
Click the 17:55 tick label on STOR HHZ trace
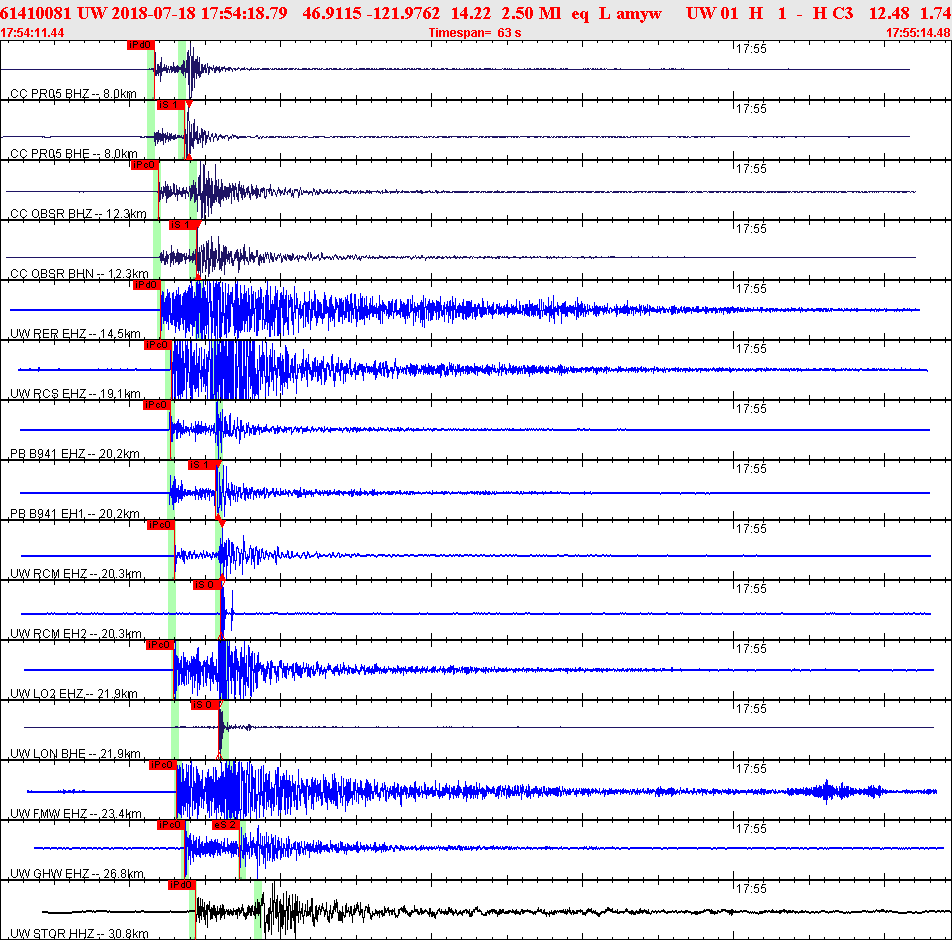point(751,889)
